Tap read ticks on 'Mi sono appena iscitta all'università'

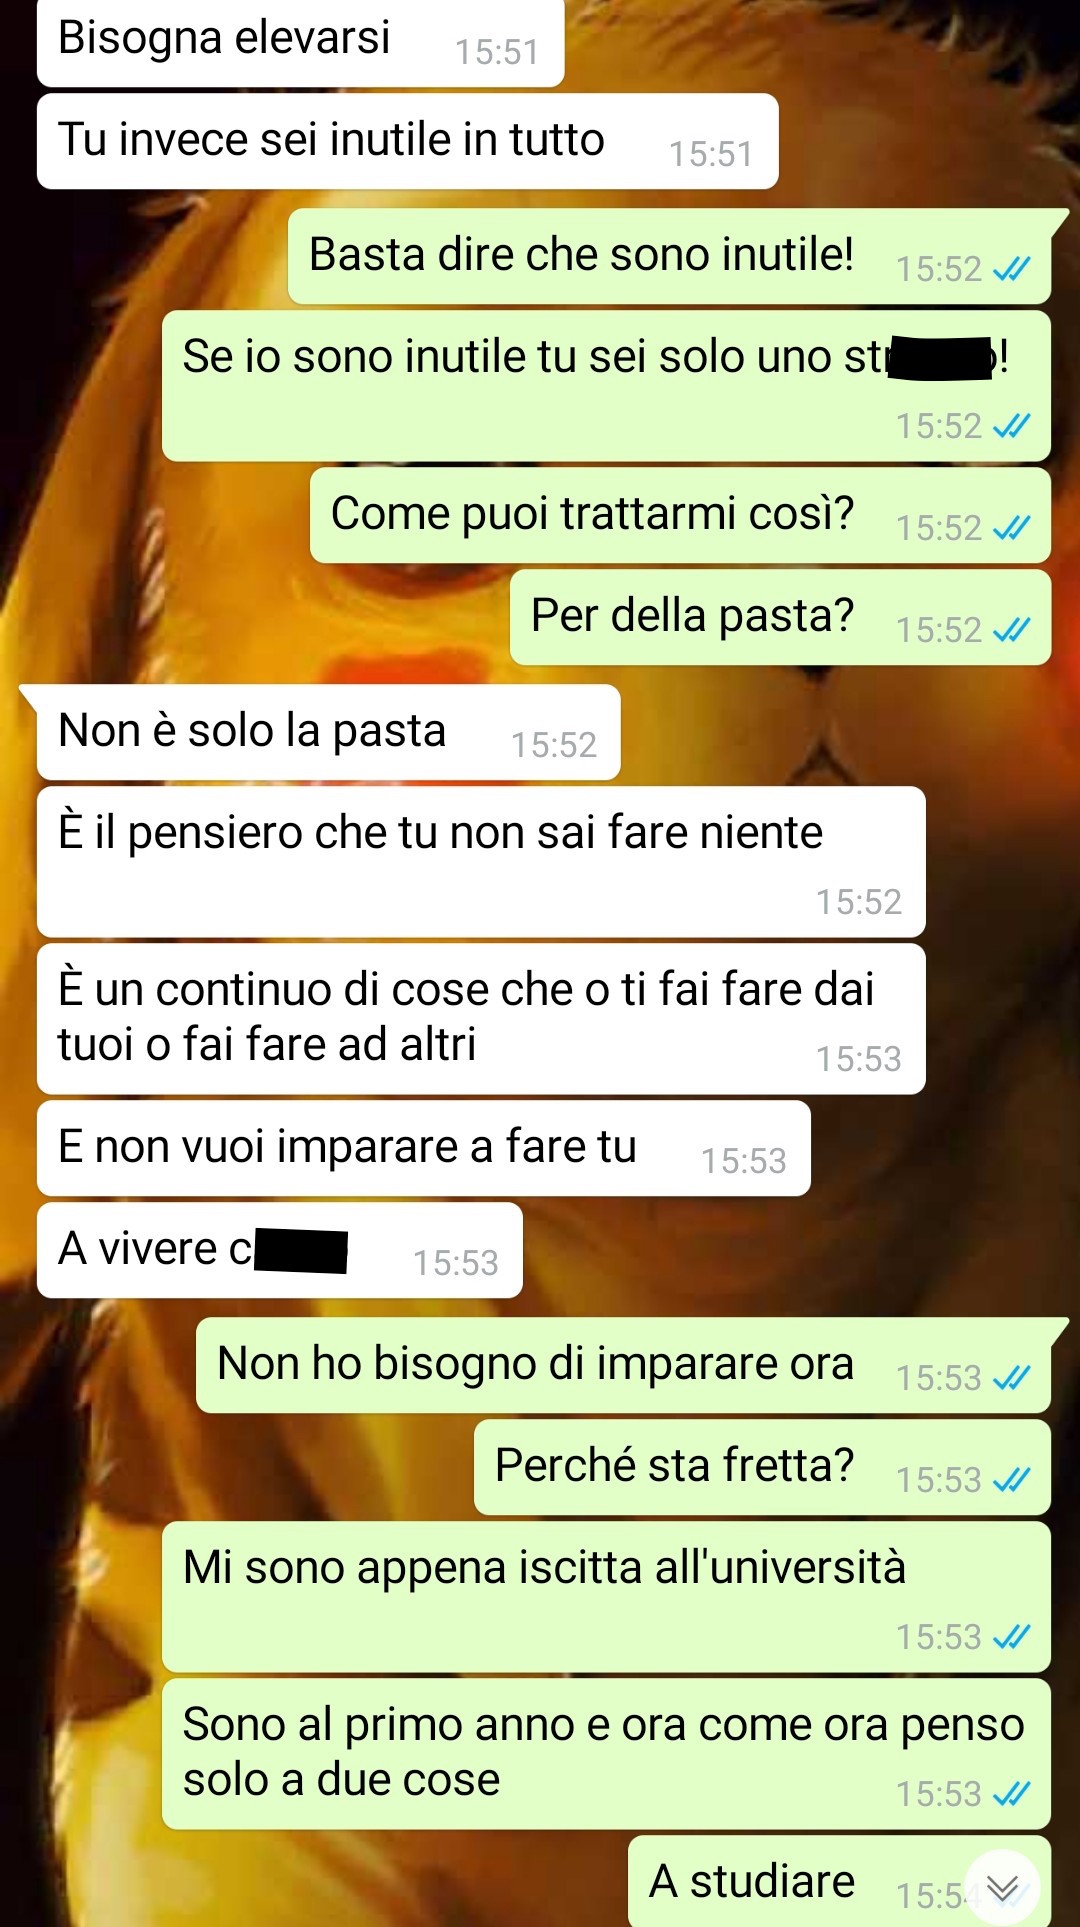[1011, 1637]
